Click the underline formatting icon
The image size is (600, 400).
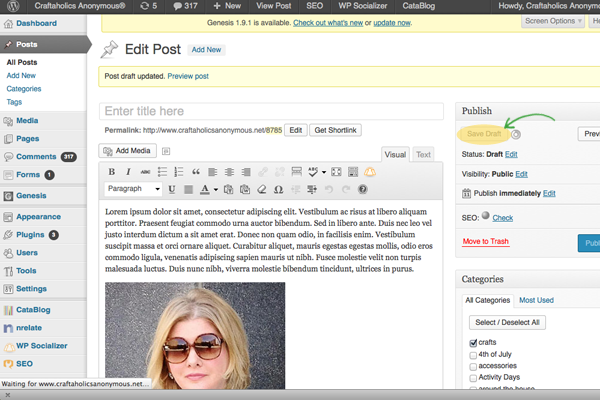(x=173, y=189)
